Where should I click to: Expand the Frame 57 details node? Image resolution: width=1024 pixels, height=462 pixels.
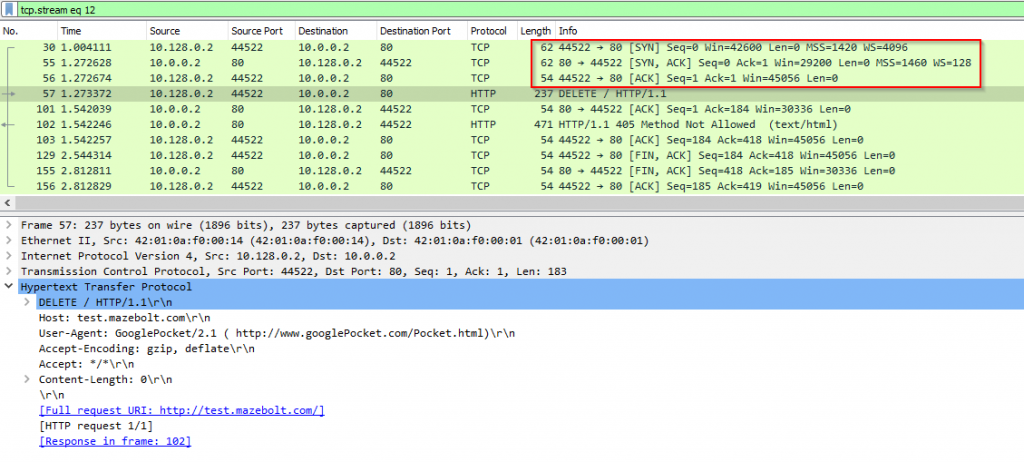[x=8, y=225]
